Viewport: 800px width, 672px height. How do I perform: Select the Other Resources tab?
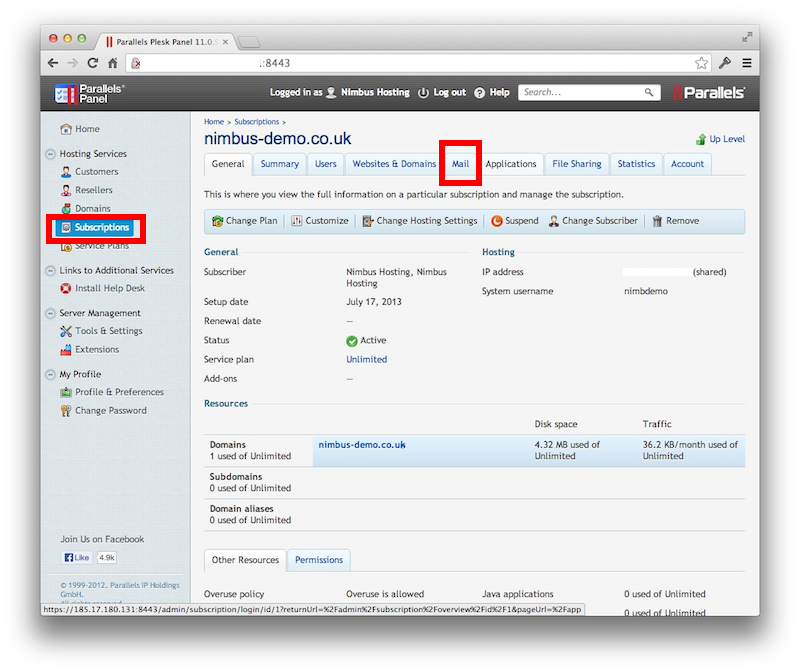tap(245, 560)
